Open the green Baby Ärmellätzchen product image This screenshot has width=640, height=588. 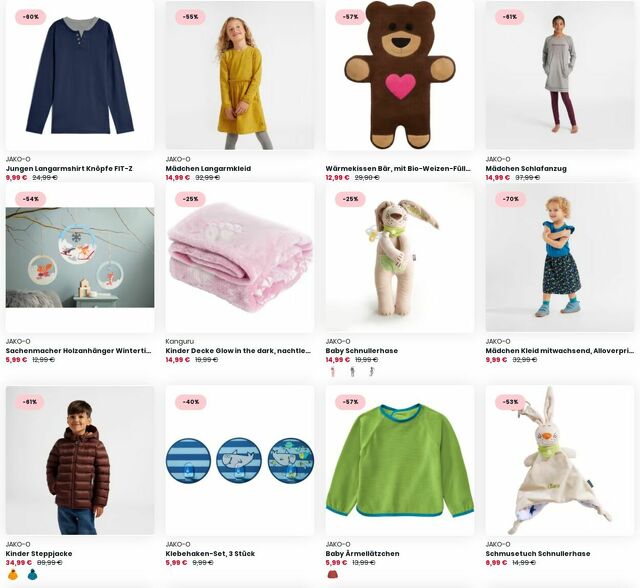400,460
